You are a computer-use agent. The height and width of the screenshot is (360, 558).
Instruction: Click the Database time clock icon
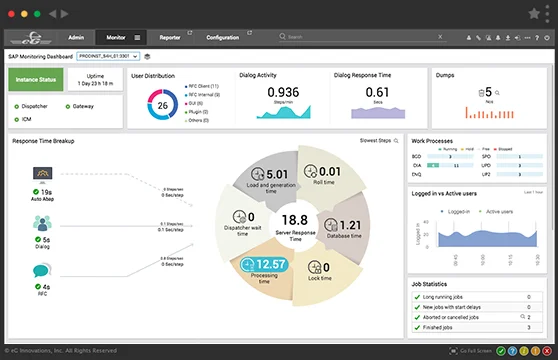(331, 225)
